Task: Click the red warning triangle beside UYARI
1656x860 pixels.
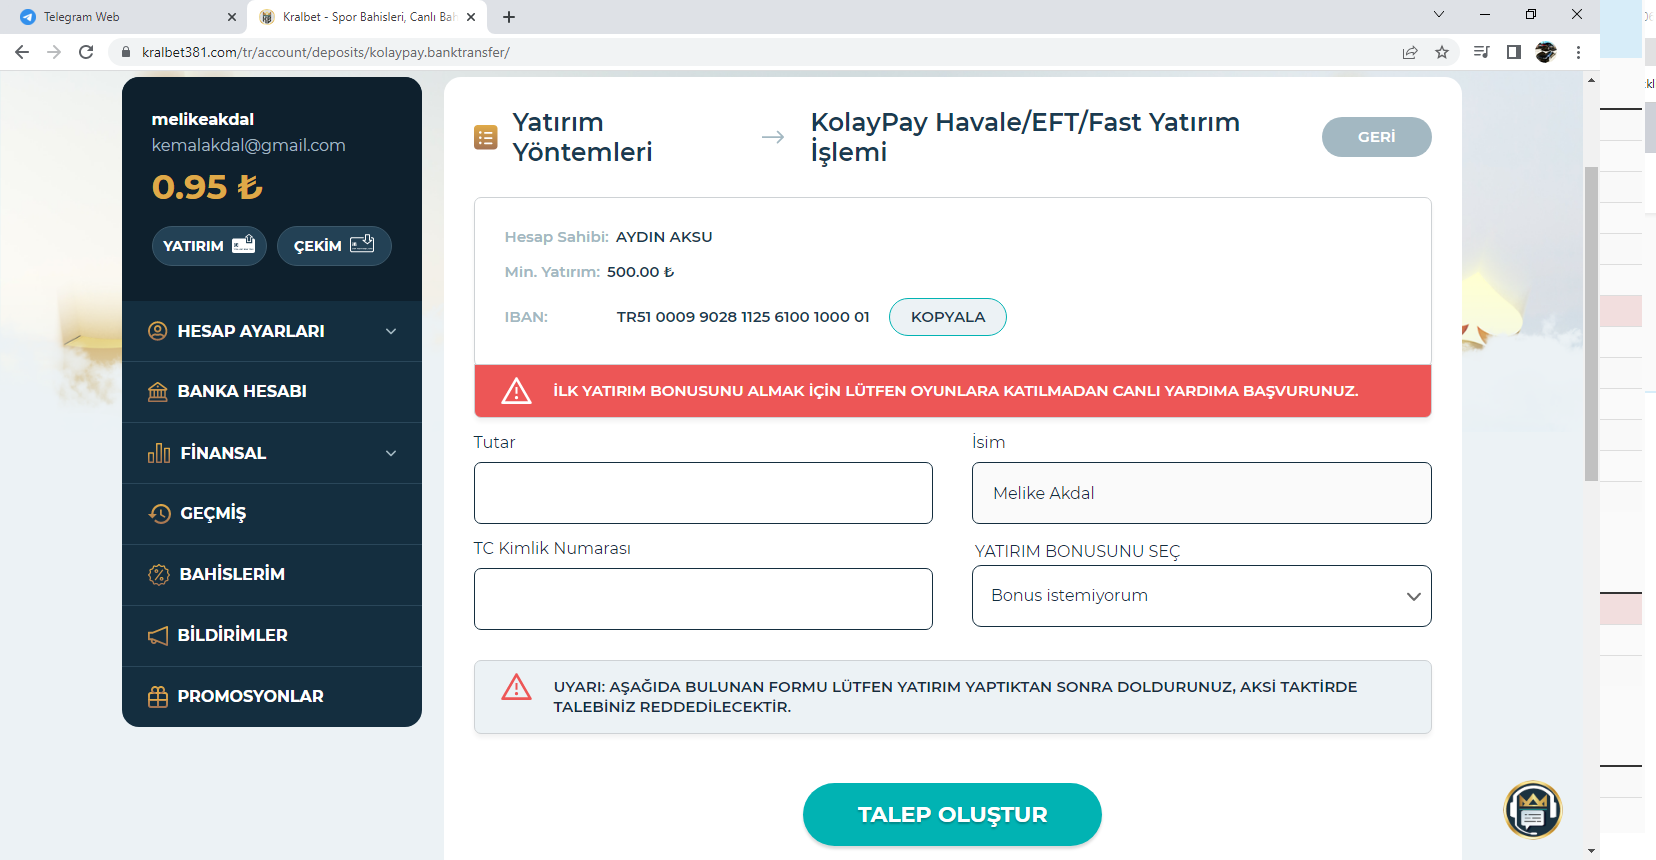Action: [x=516, y=687]
